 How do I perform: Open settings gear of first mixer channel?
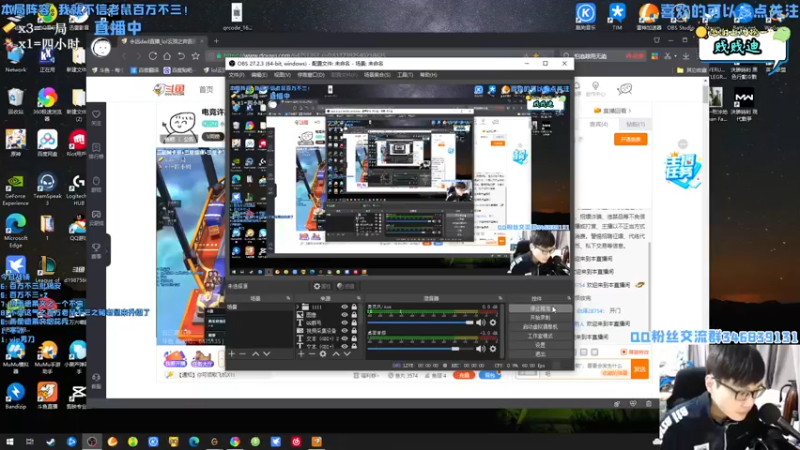[x=493, y=322]
